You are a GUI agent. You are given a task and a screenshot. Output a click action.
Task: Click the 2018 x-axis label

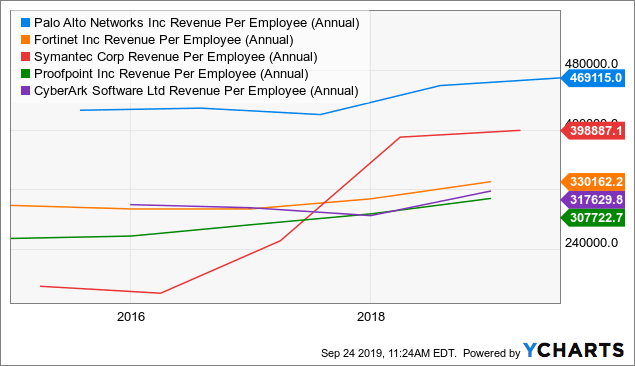click(x=371, y=317)
